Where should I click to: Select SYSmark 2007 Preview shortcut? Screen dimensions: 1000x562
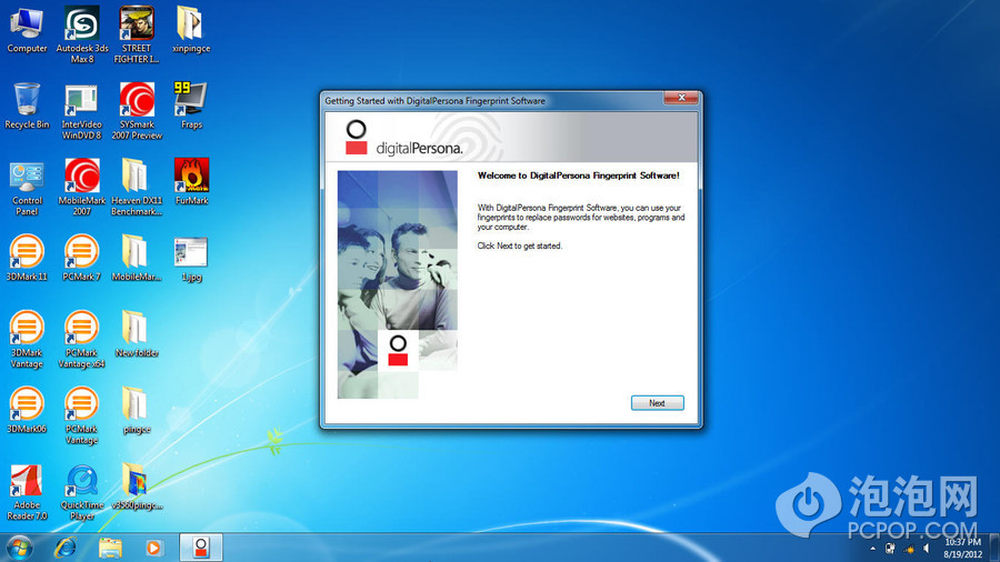click(x=136, y=111)
